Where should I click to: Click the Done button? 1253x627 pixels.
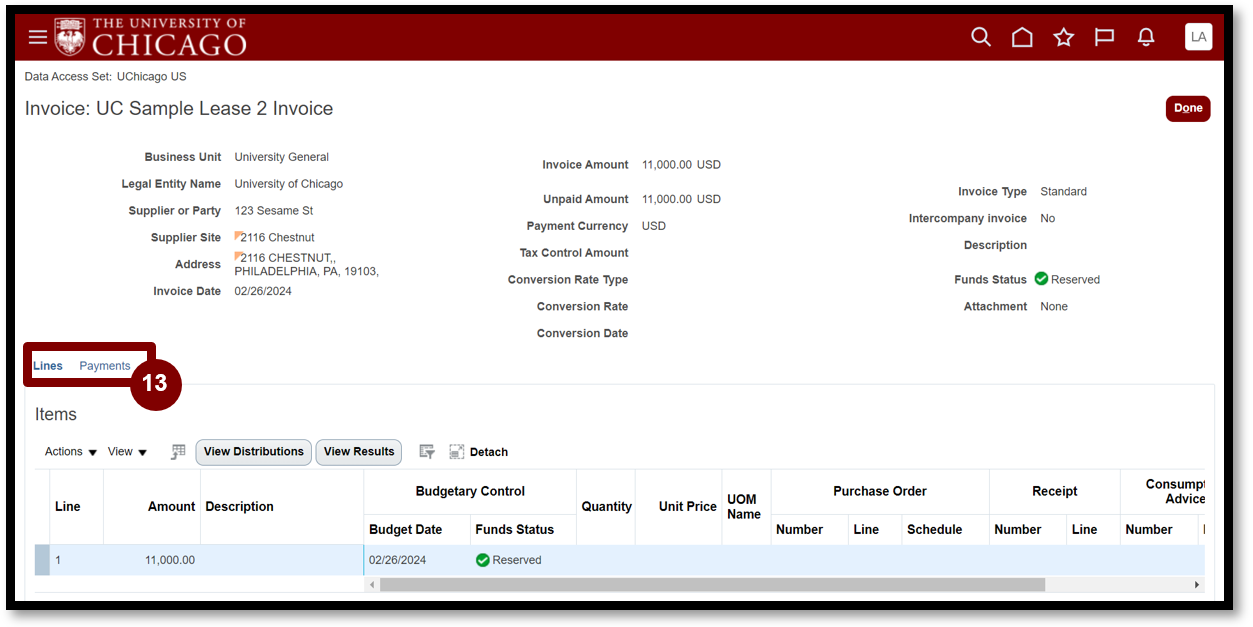(1188, 109)
